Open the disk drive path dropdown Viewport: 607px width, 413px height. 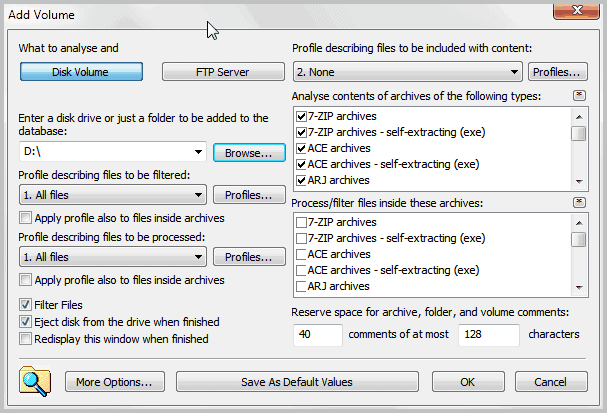[x=198, y=153]
